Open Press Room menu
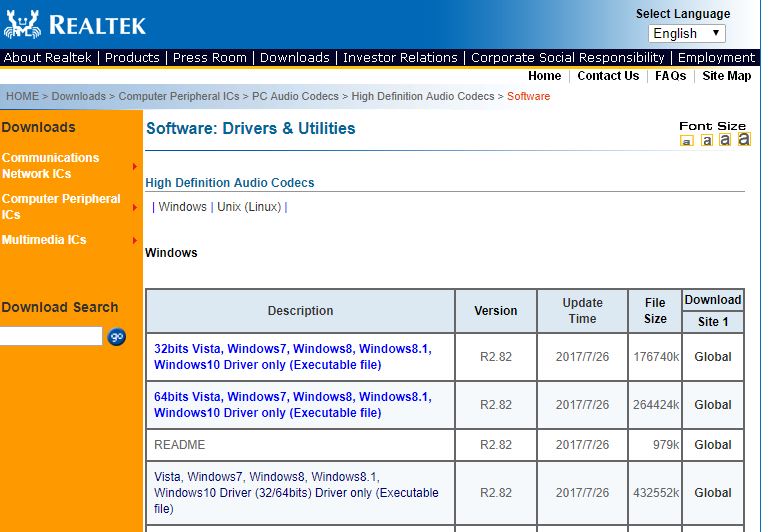 (x=209, y=57)
